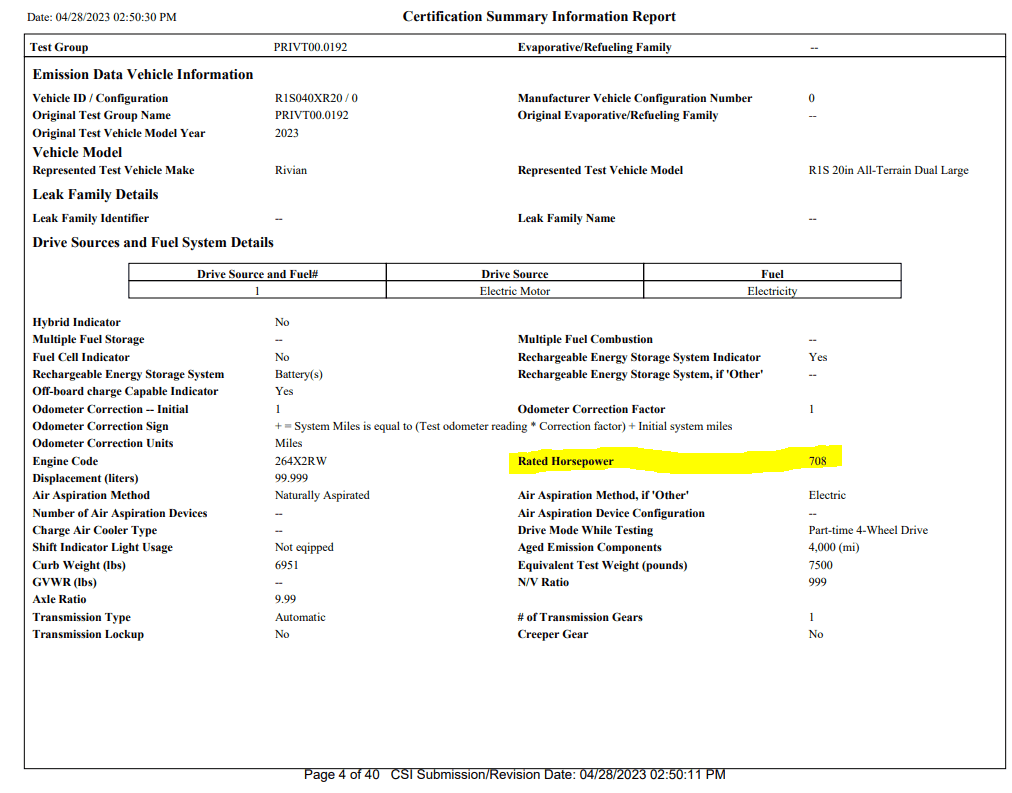Click the odometer correction sign formula text

coord(503,426)
